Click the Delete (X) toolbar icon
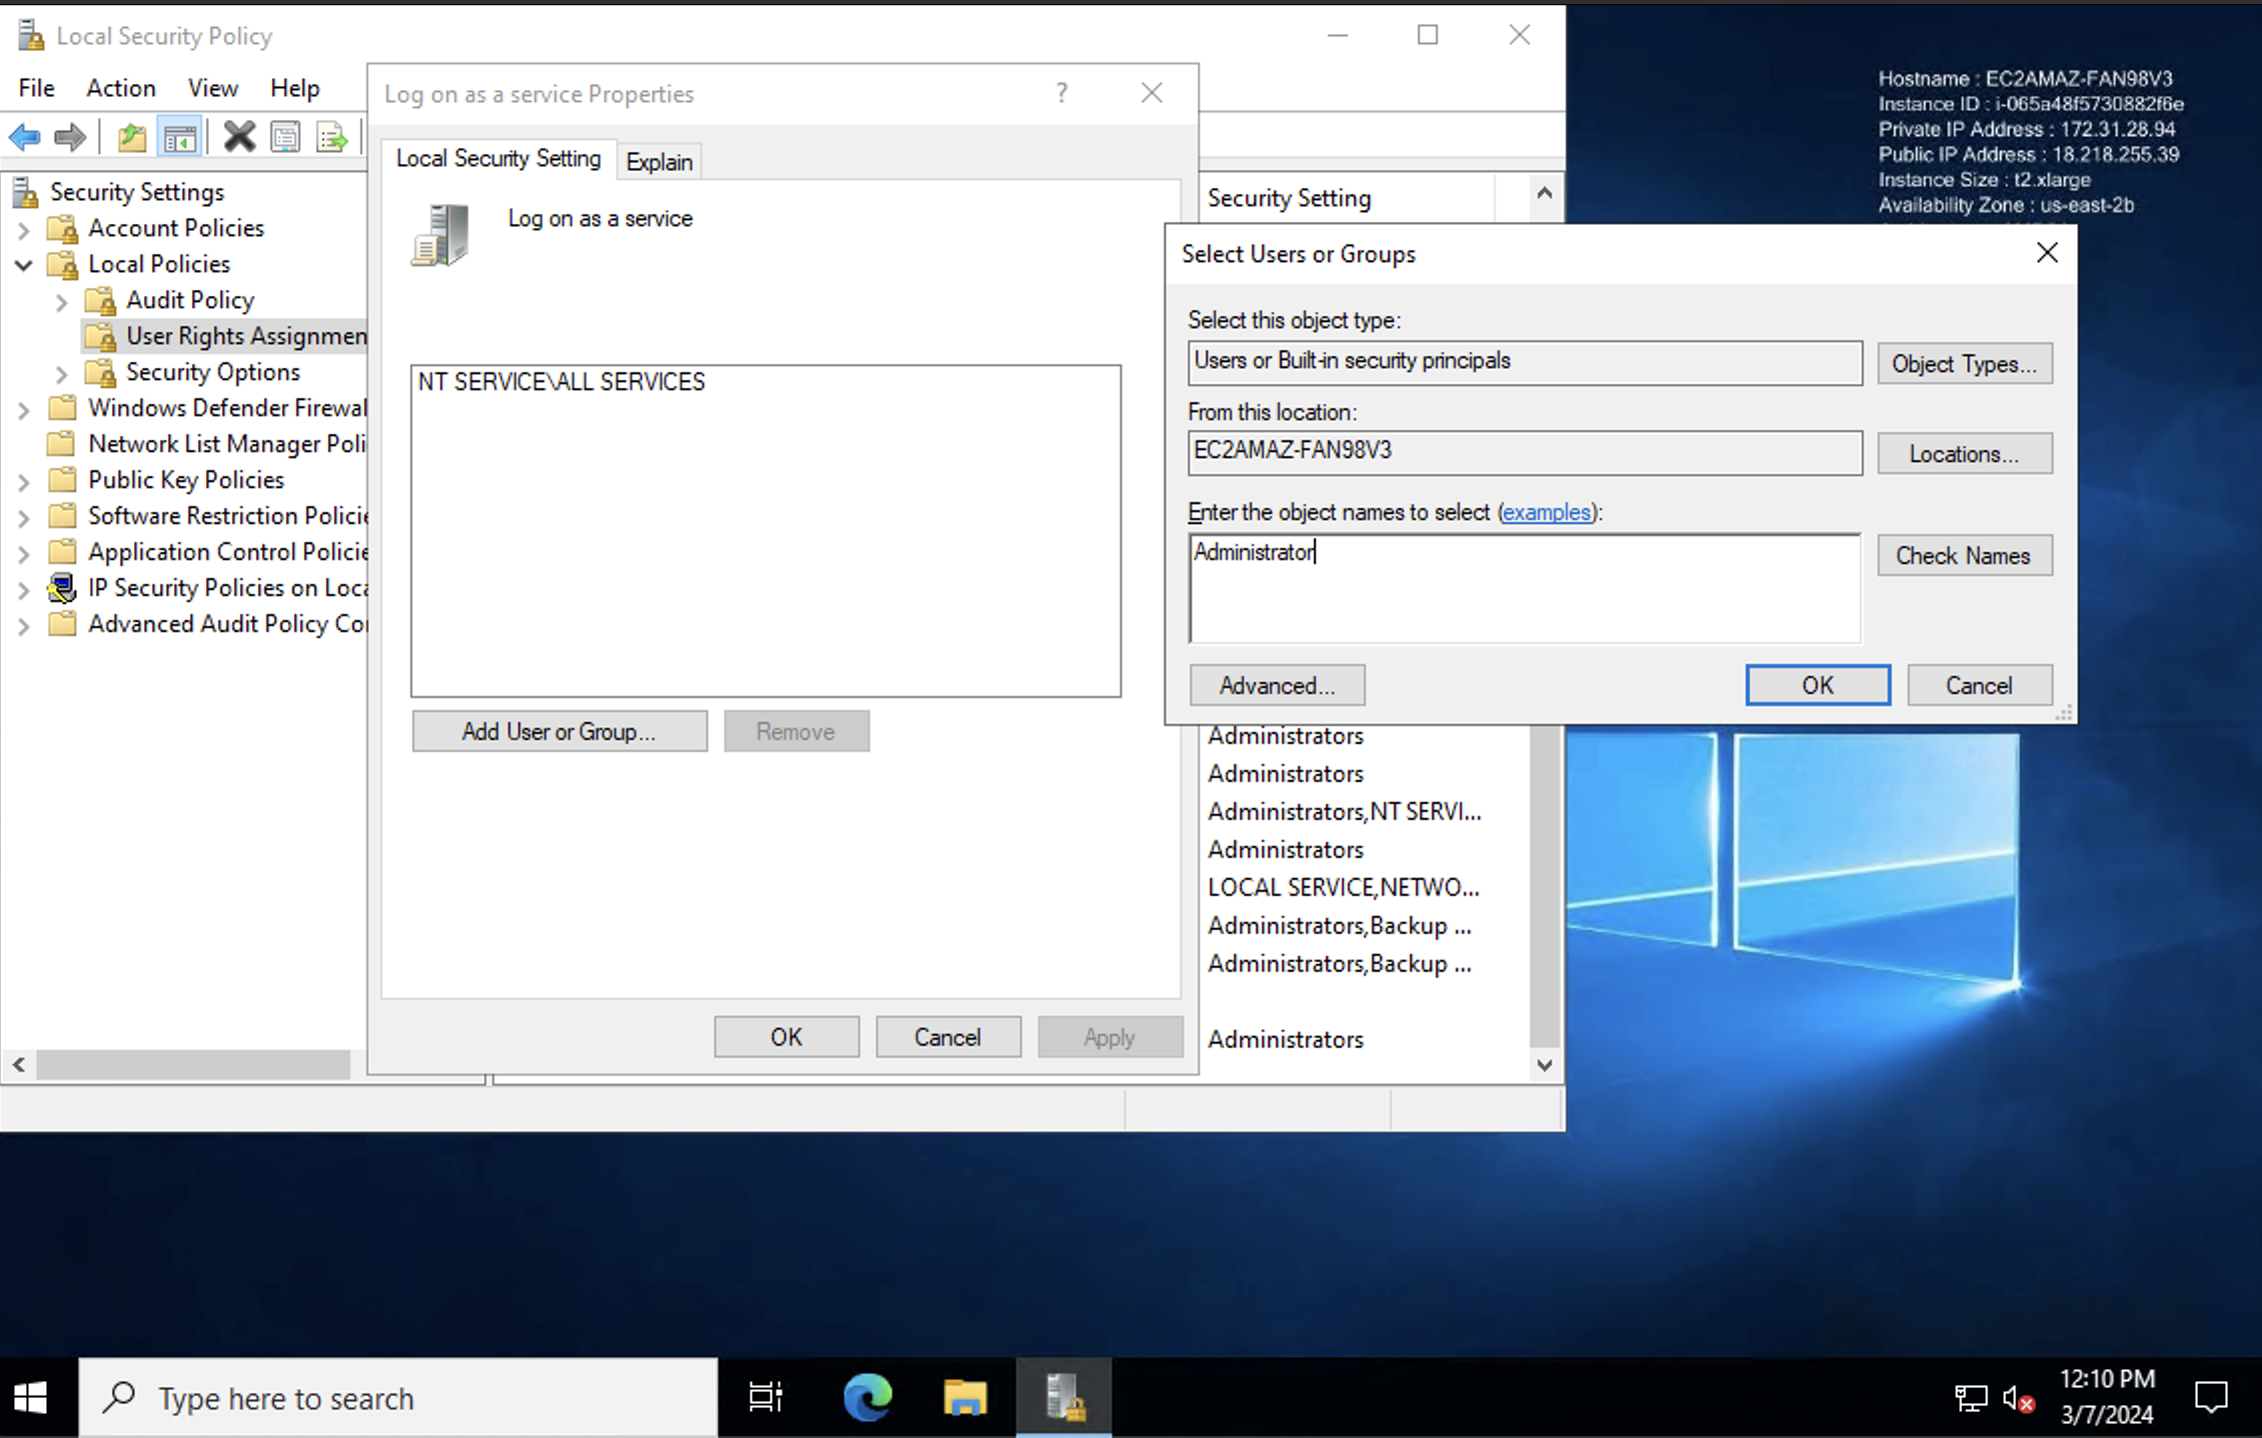Image resolution: width=2262 pixels, height=1438 pixels. click(239, 137)
